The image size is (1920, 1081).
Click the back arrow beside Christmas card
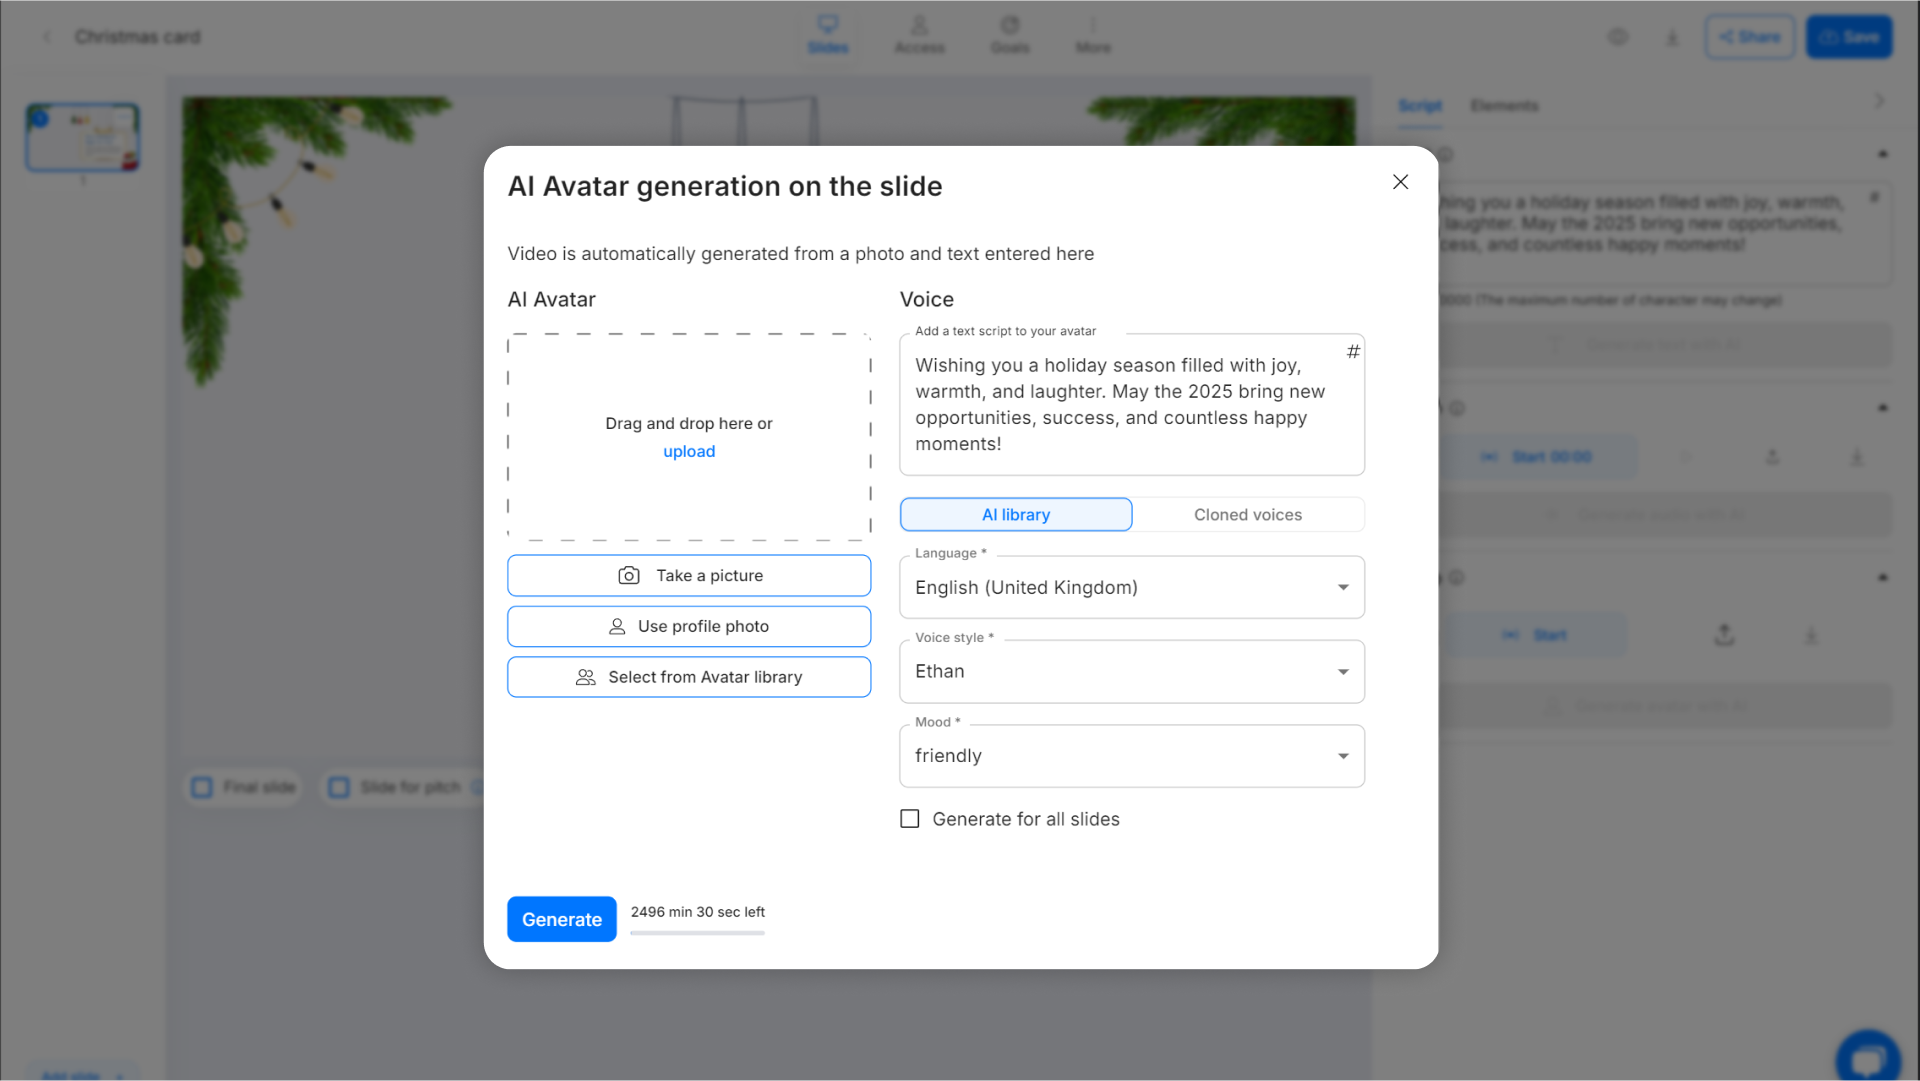(x=47, y=37)
